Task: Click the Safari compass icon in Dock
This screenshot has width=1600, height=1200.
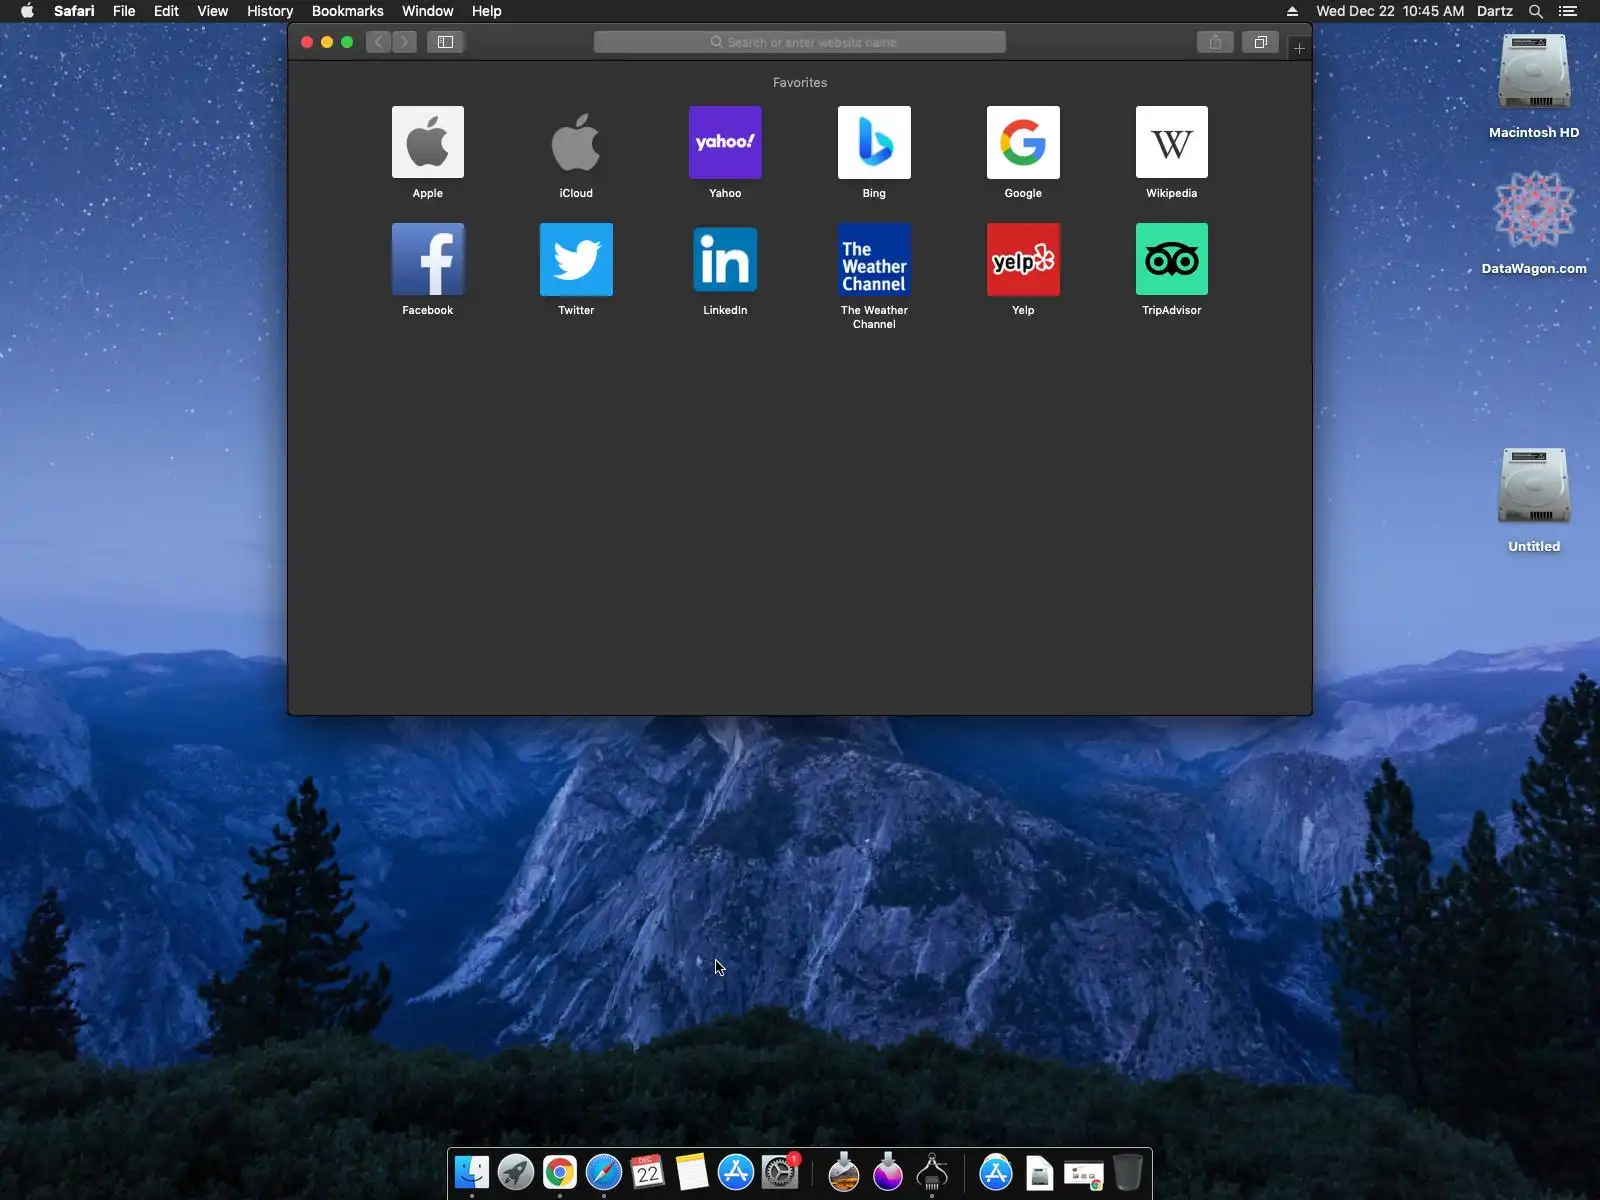Action: coord(604,1172)
